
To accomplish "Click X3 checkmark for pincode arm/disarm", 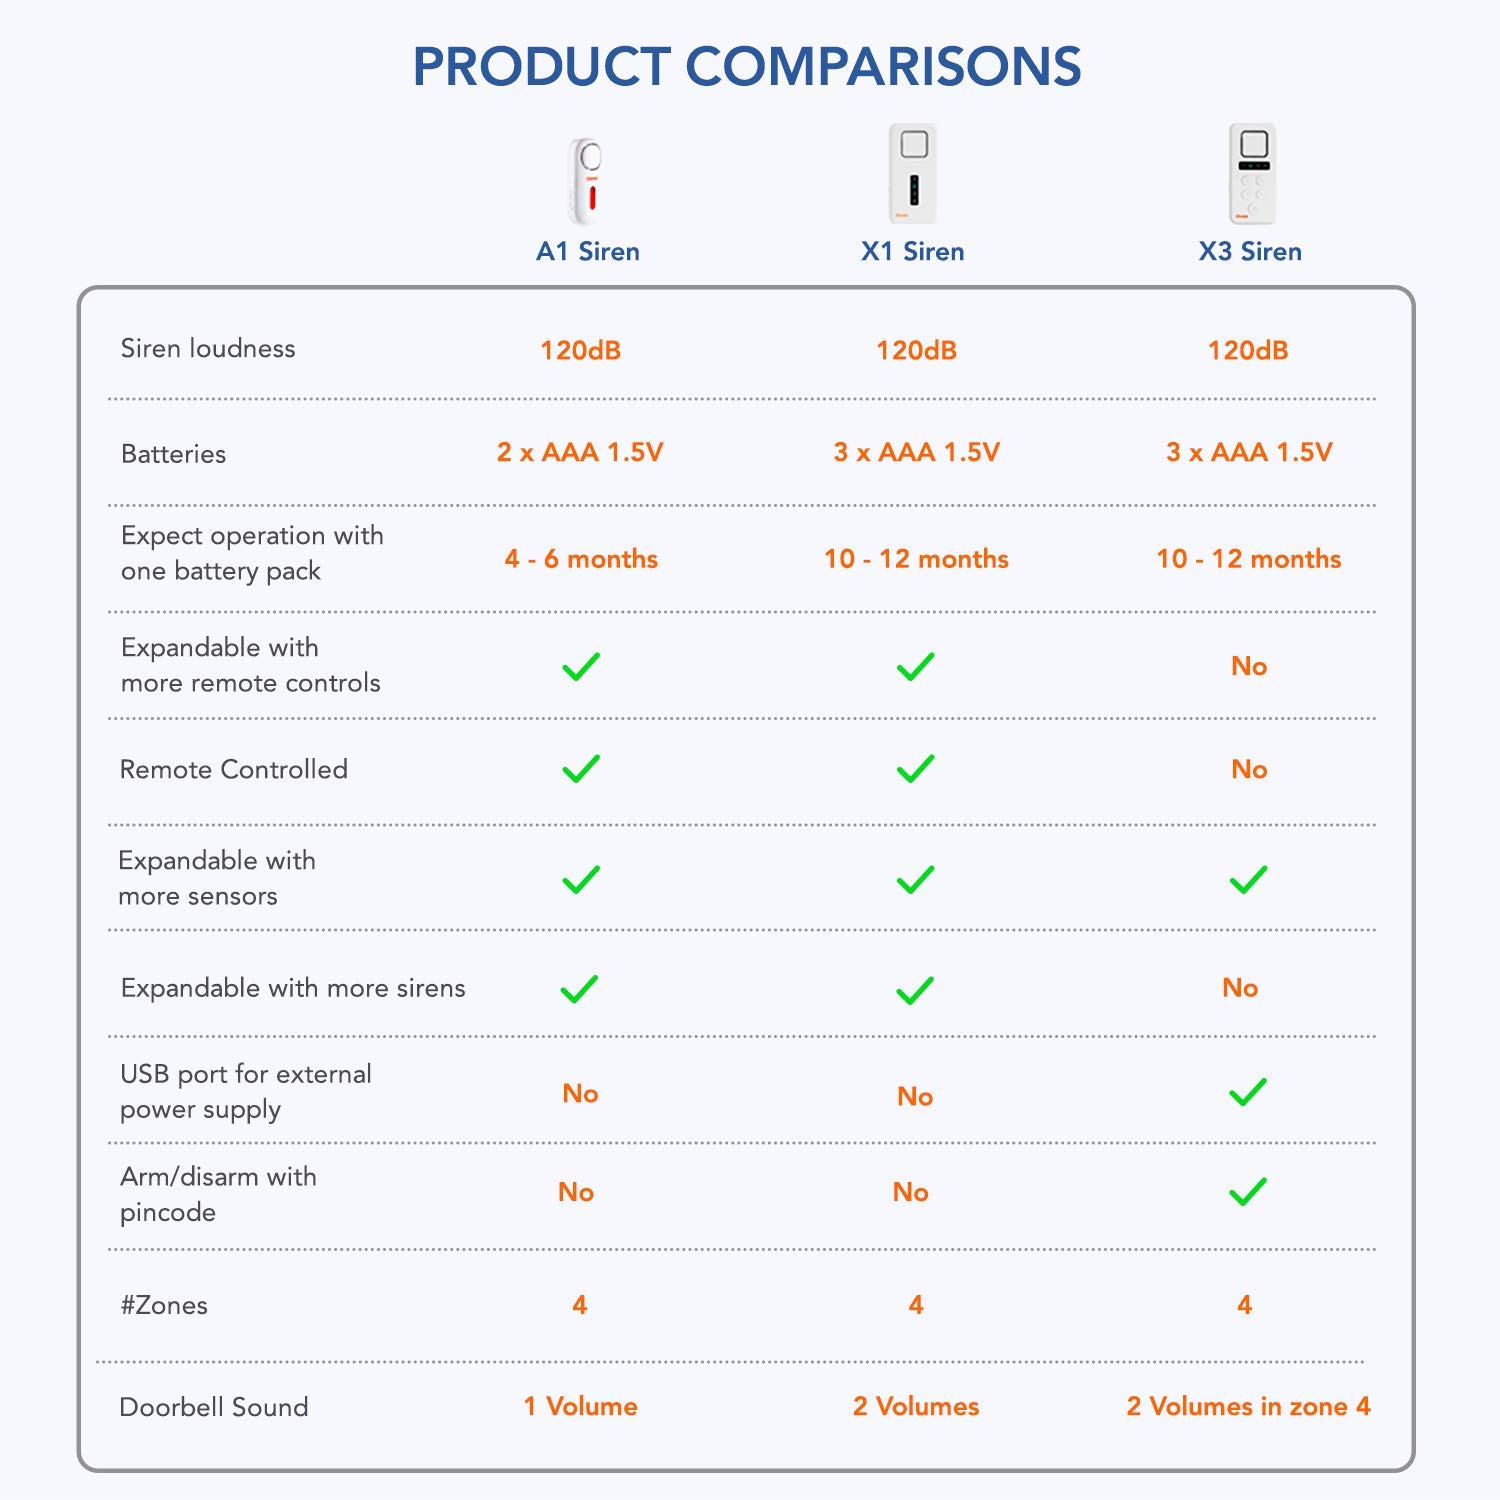I will [1248, 1191].
